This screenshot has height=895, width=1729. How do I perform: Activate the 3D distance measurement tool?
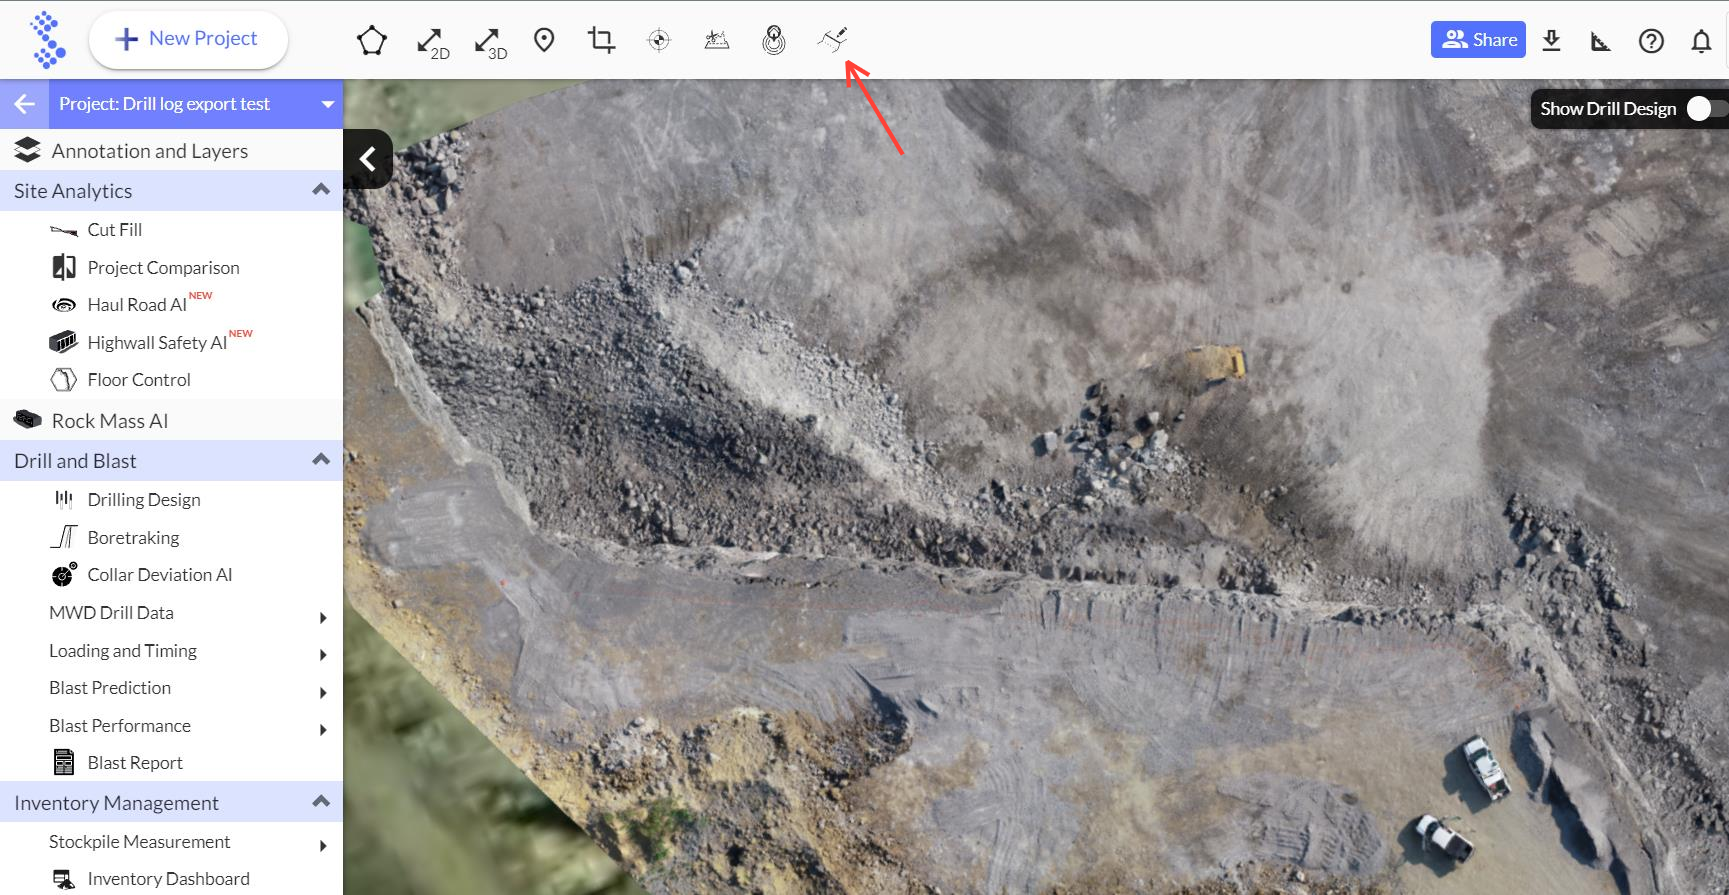pos(489,42)
